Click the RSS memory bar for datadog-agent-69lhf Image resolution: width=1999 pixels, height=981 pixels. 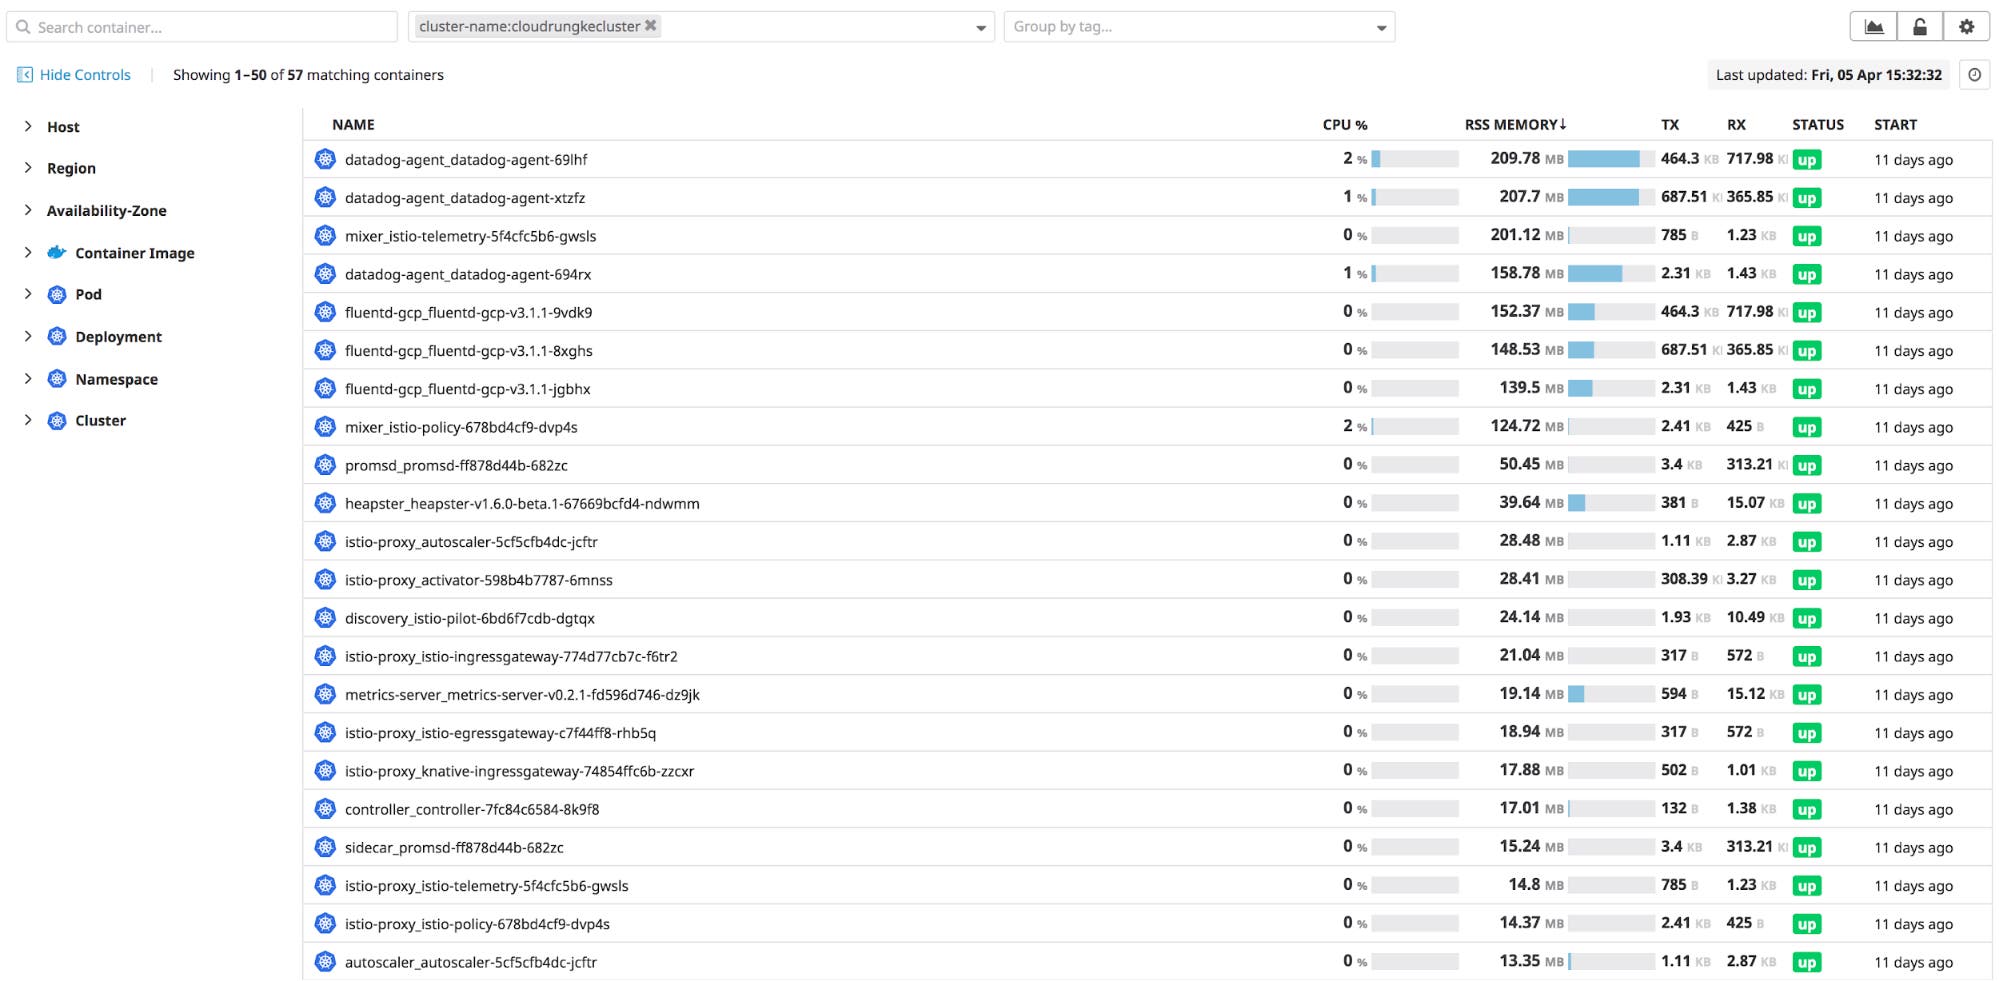click(x=1606, y=158)
